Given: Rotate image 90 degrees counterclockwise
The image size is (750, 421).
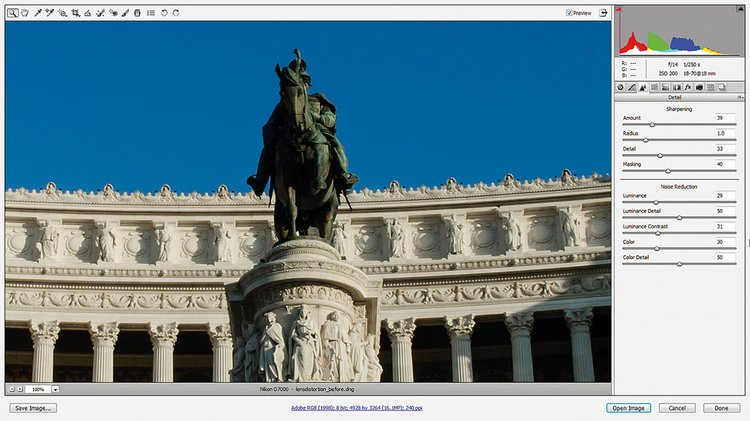Looking at the screenshot, I should coord(164,13).
